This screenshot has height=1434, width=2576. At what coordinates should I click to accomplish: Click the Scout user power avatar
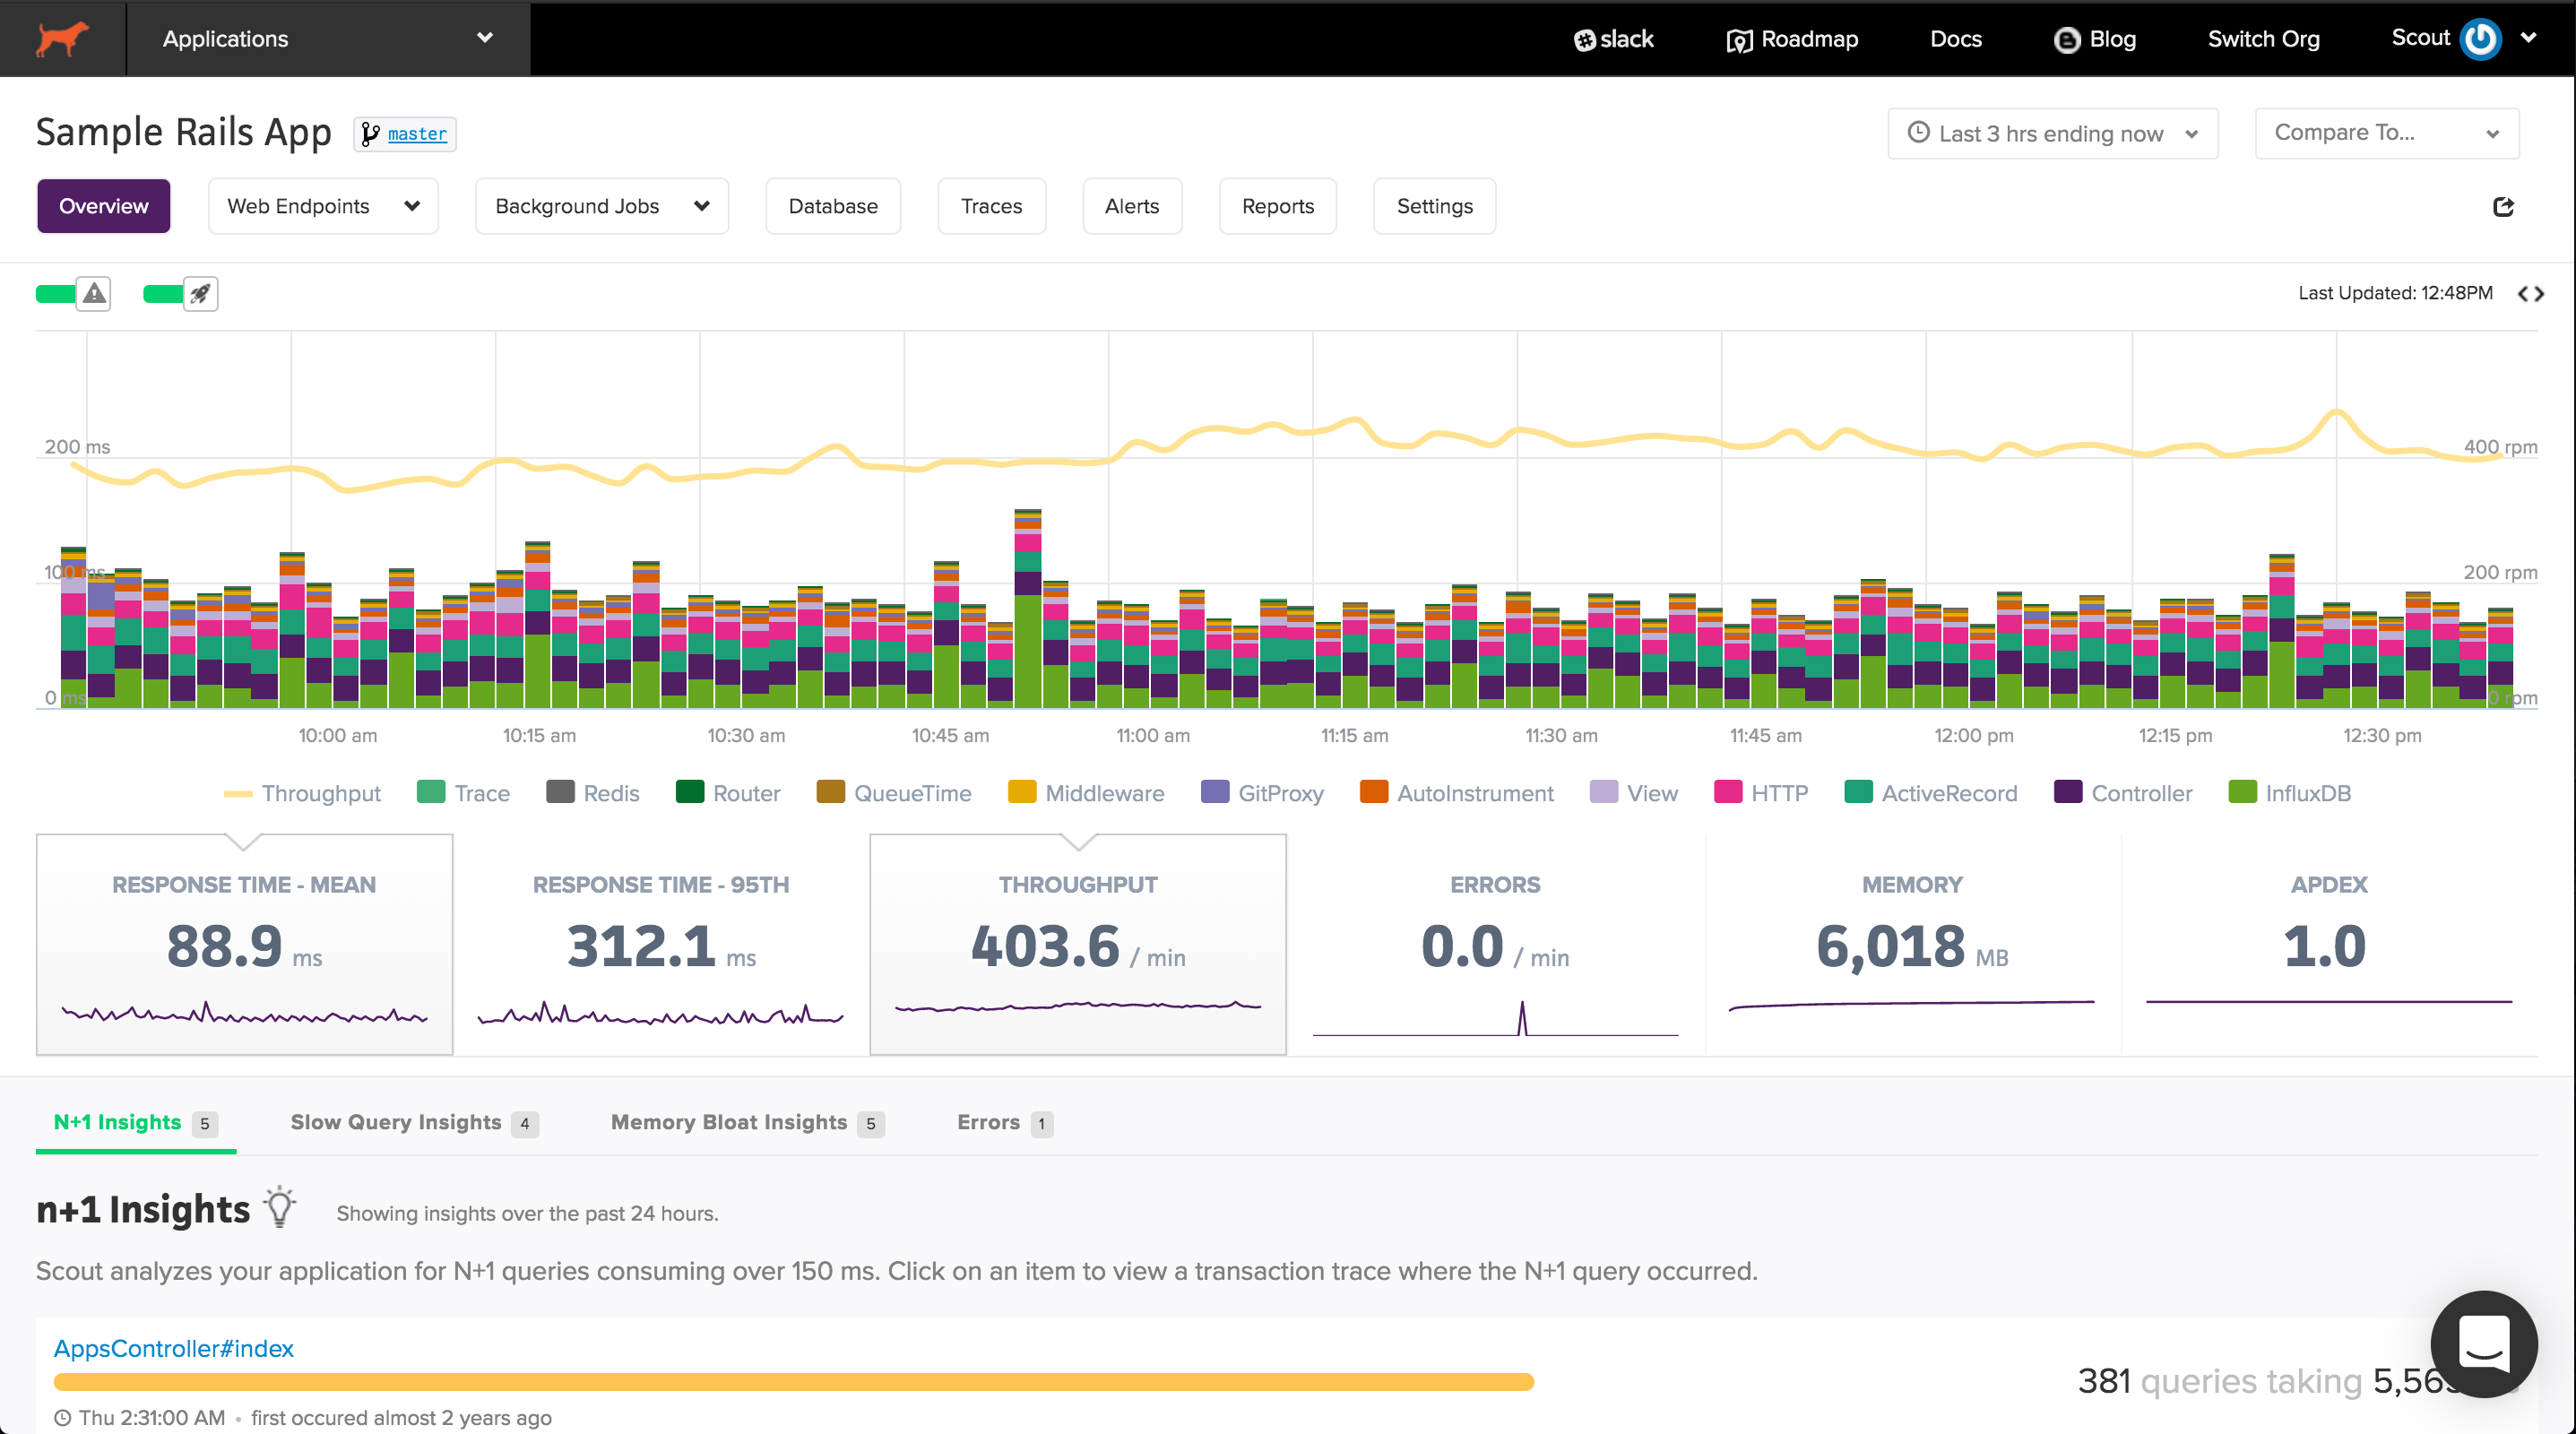pyautogui.click(x=2480, y=39)
